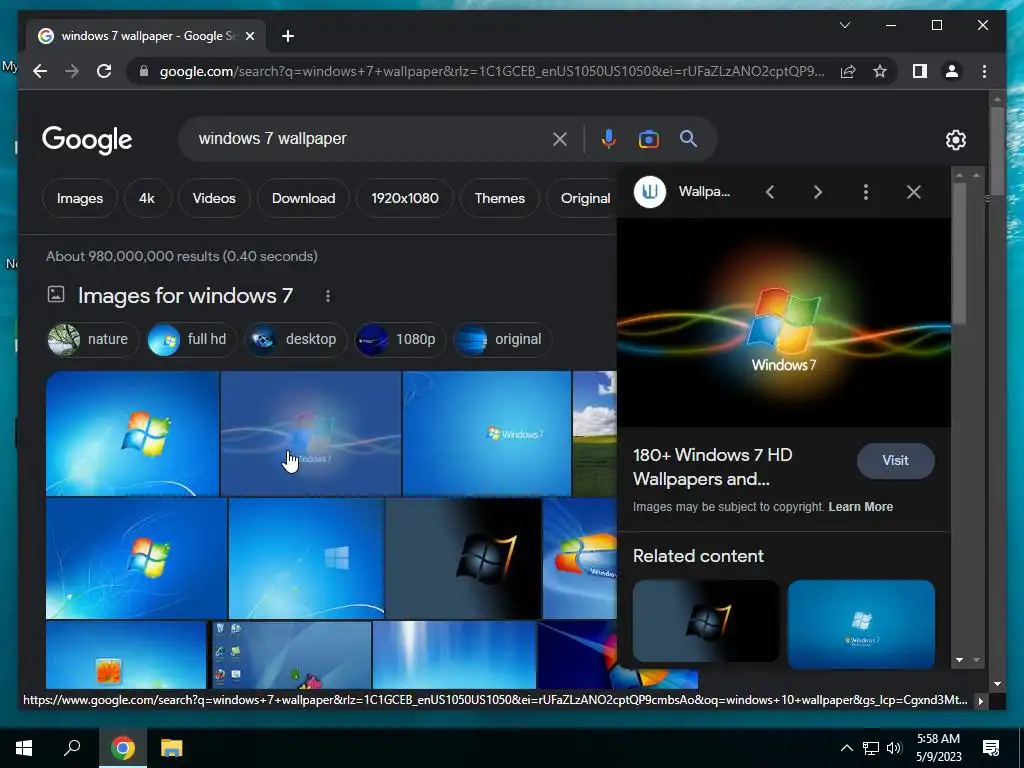1024x768 pixels.
Task: Open related dark 7 logo image
Action: (x=706, y=621)
